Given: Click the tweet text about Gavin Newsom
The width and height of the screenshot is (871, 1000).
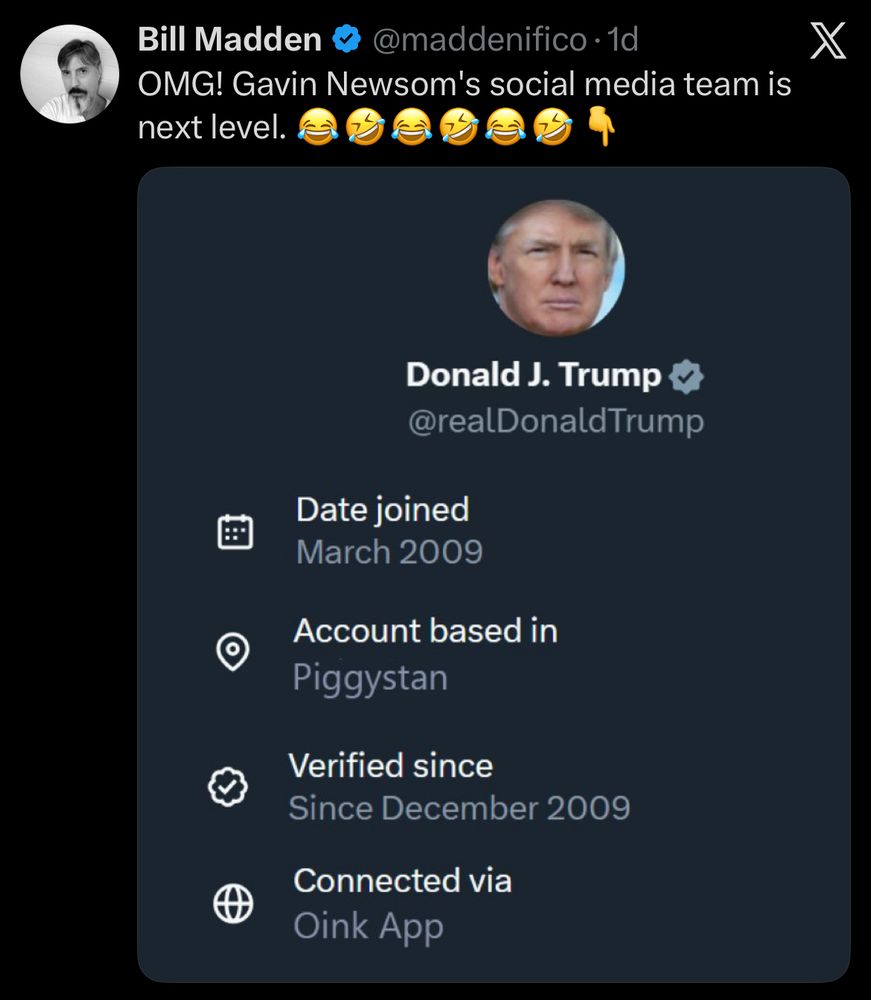Looking at the screenshot, I should 463,85.
